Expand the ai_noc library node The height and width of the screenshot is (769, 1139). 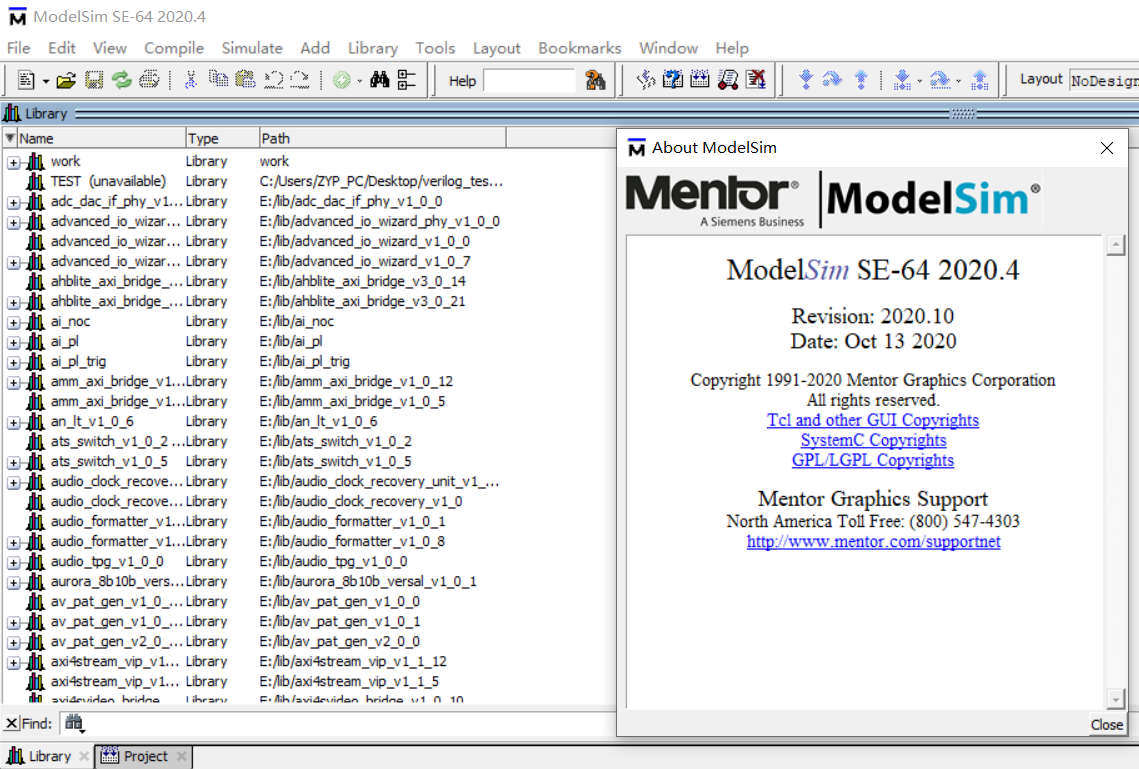[14, 322]
